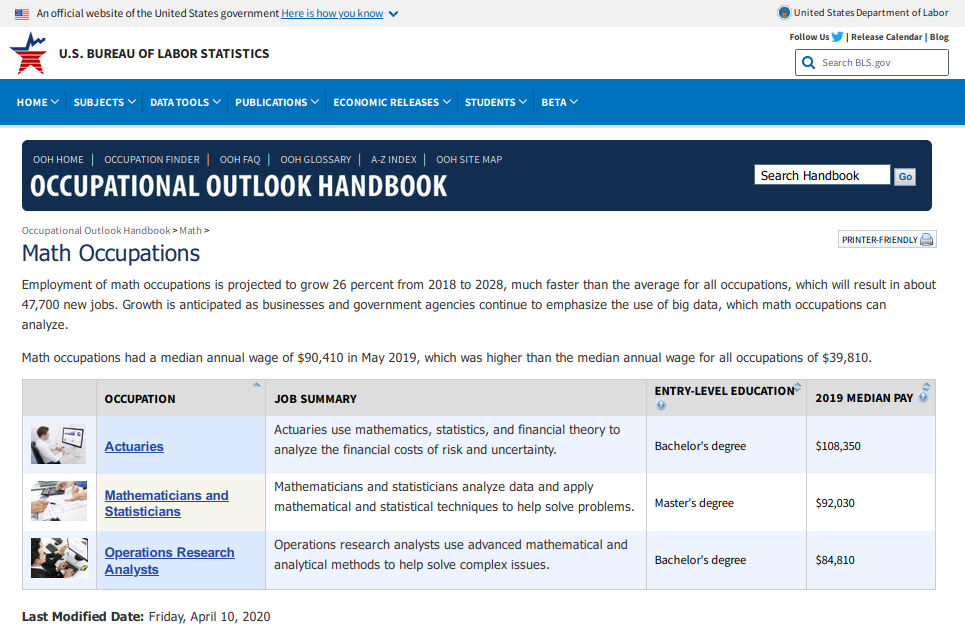Open the OOH Site Map
The width and height of the screenshot is (965, 629).
[469, 159]
